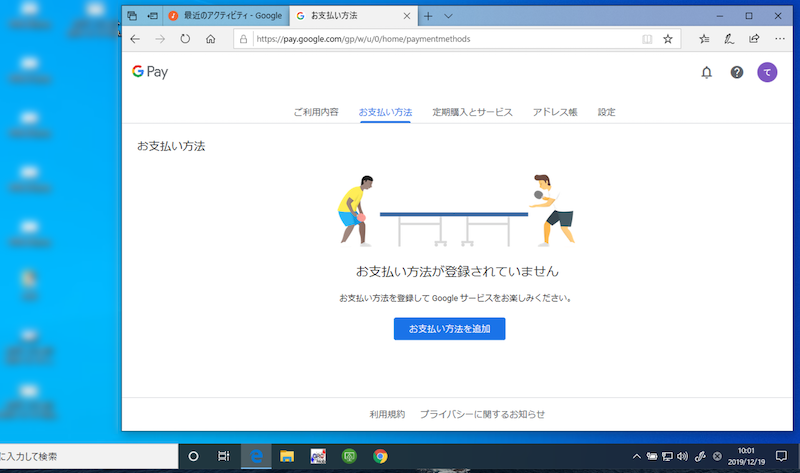The height and width of the screenshot is (473, 800).
Task: Open the help question mark icon
Action: tap(737, 72)
